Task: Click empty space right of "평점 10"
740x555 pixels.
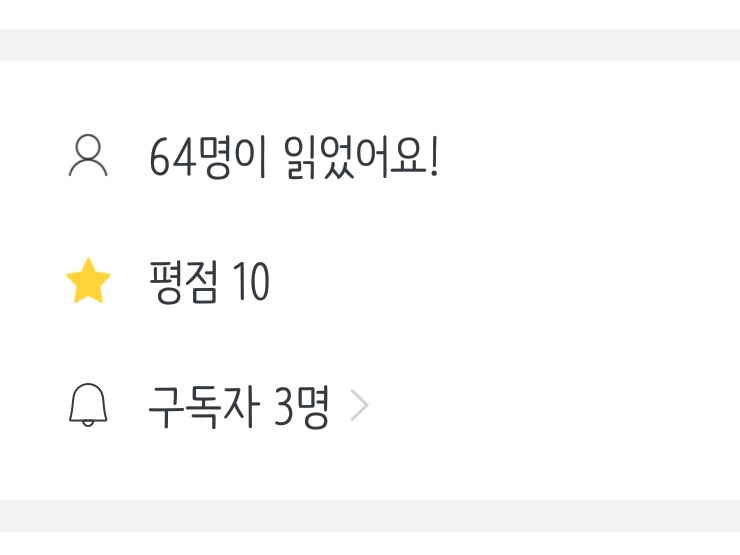Action: point(500,283)
